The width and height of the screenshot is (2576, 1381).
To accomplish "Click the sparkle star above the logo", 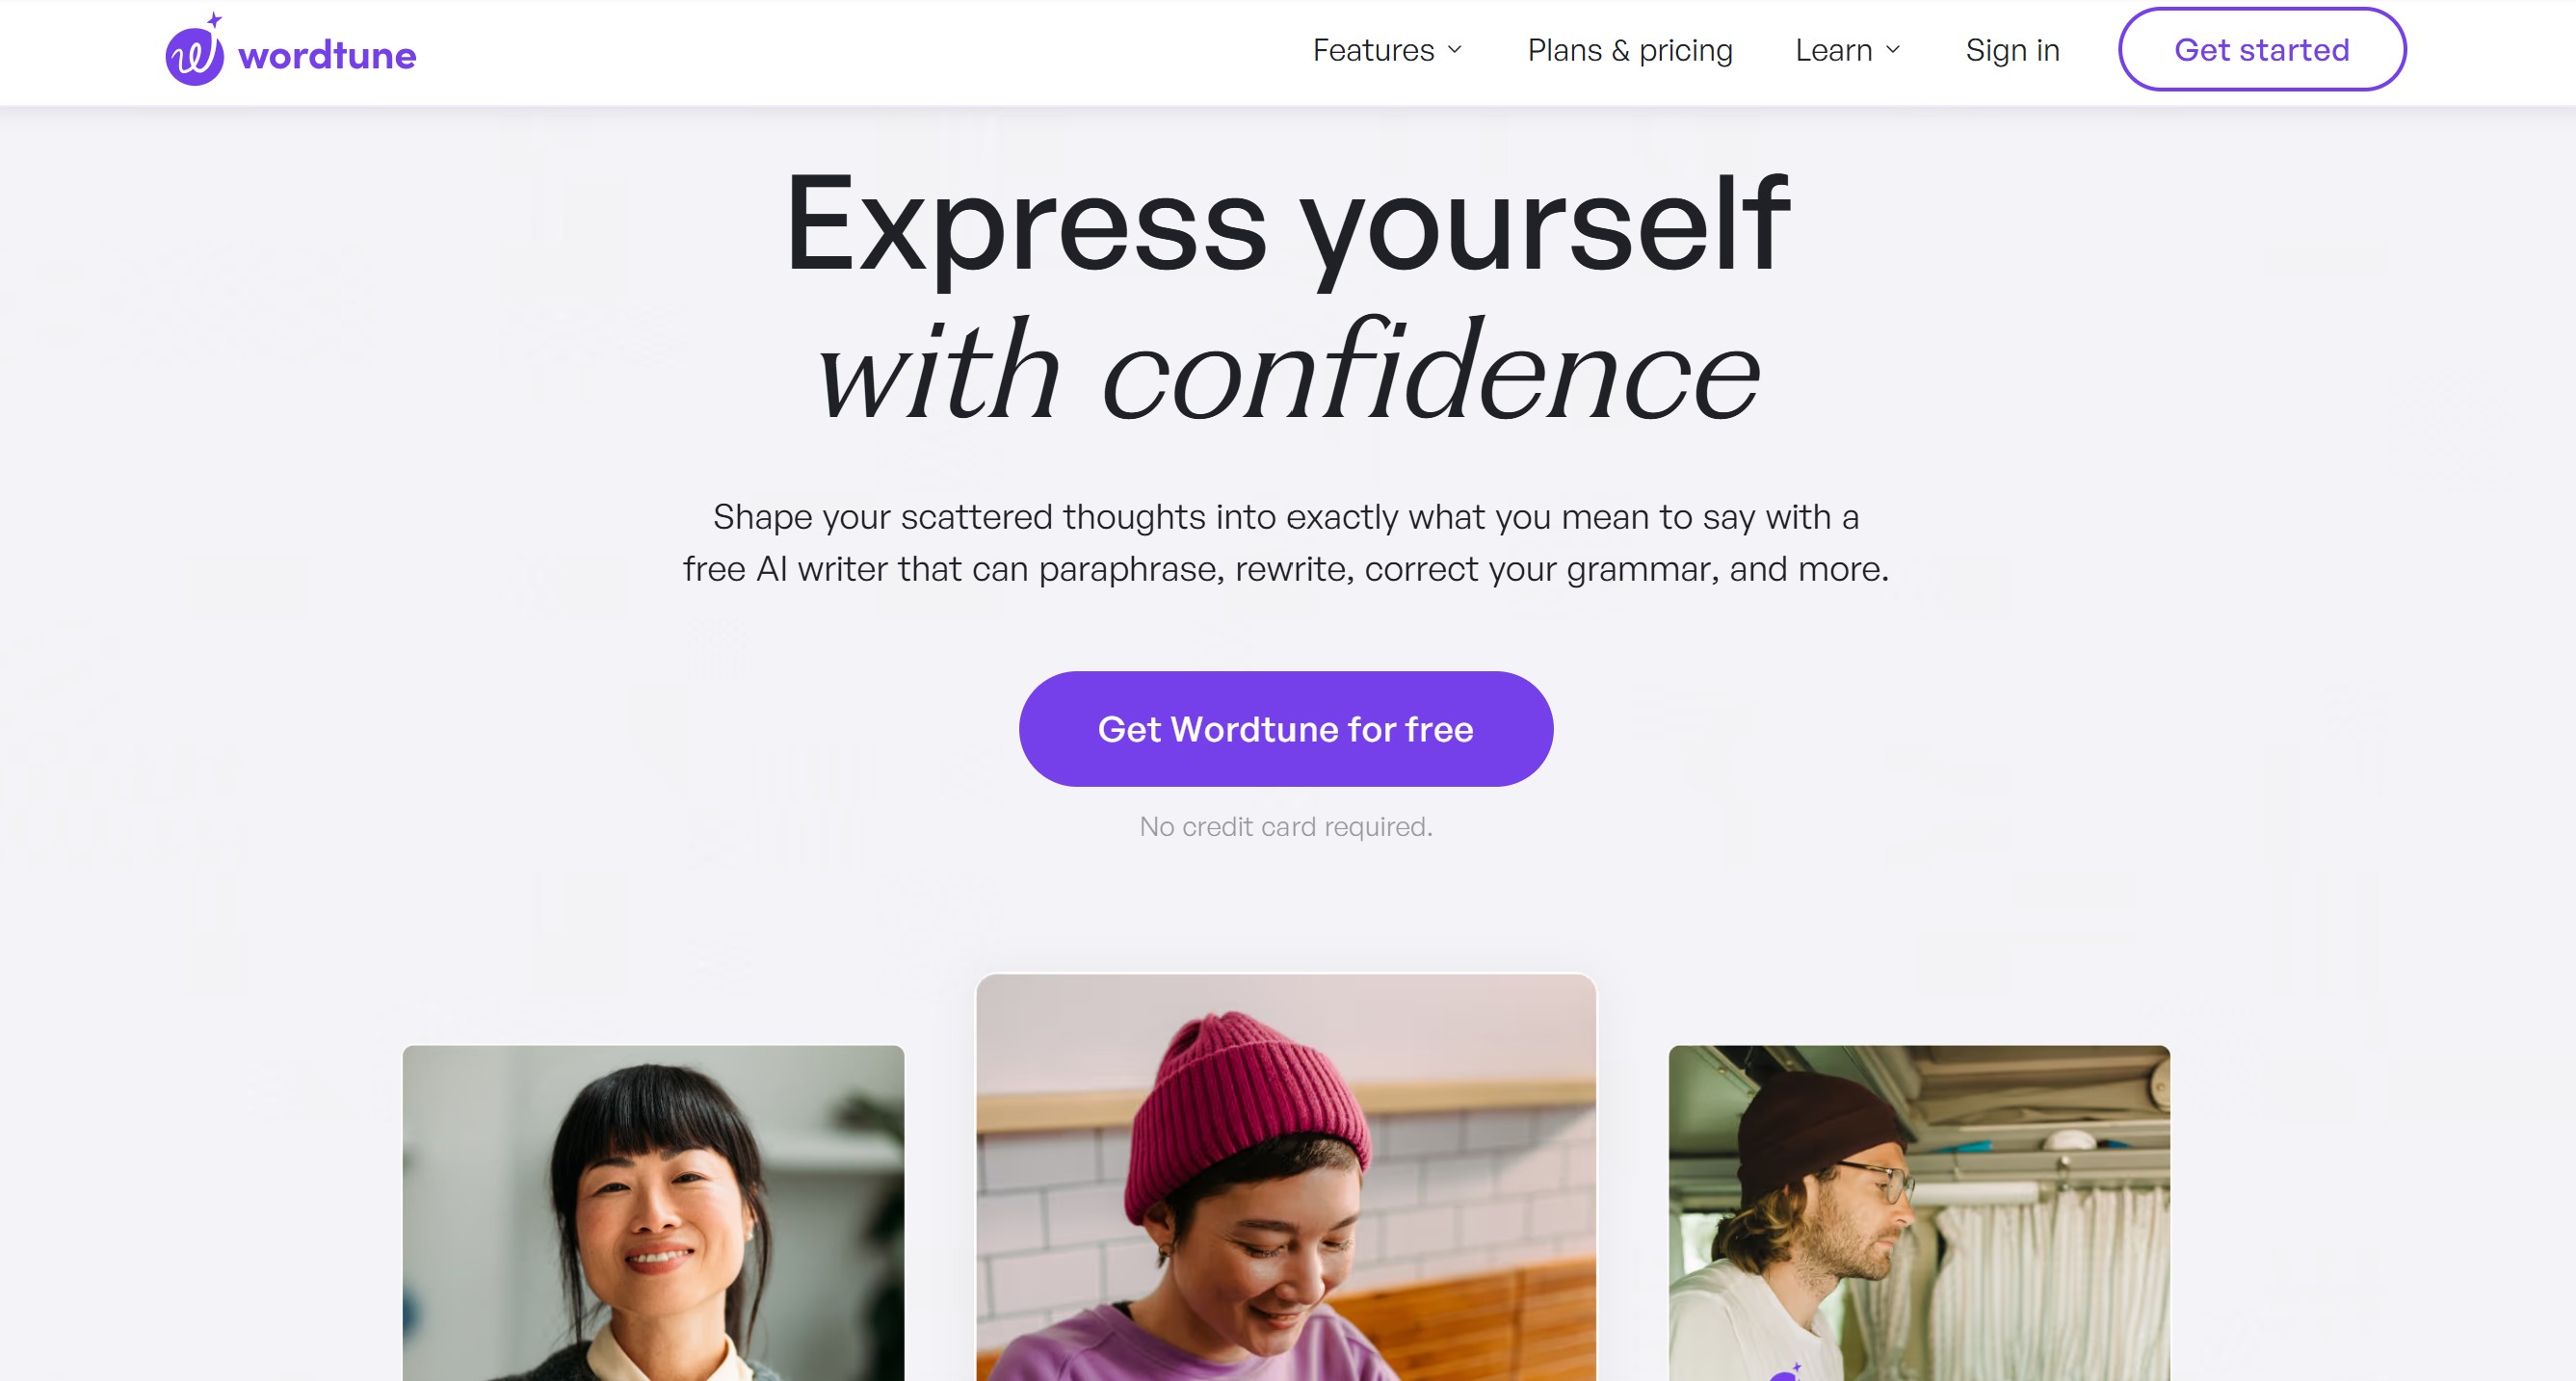I will pos(214,19).
